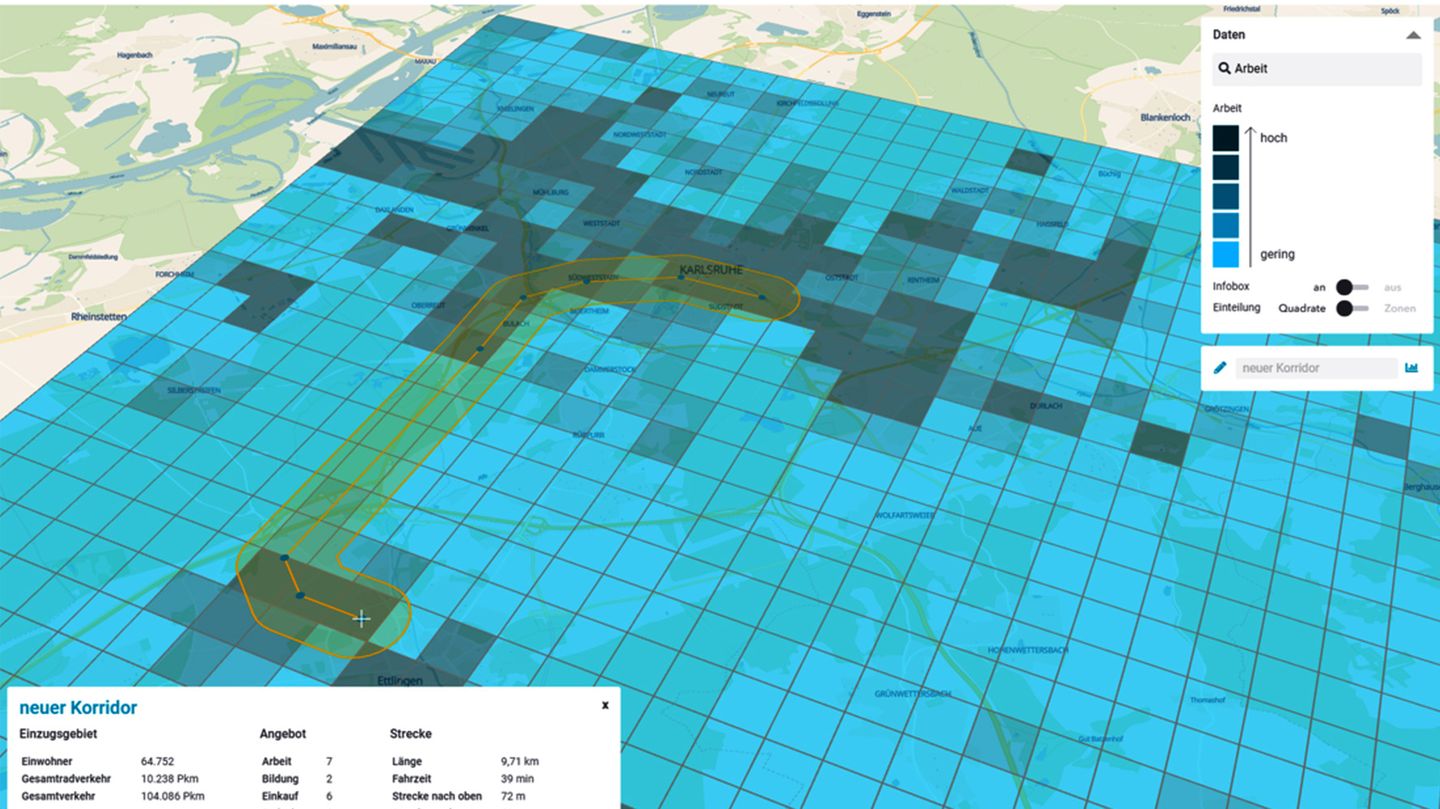
Task: Click the Bildung row in Angebot
Action: pos(296,778)
